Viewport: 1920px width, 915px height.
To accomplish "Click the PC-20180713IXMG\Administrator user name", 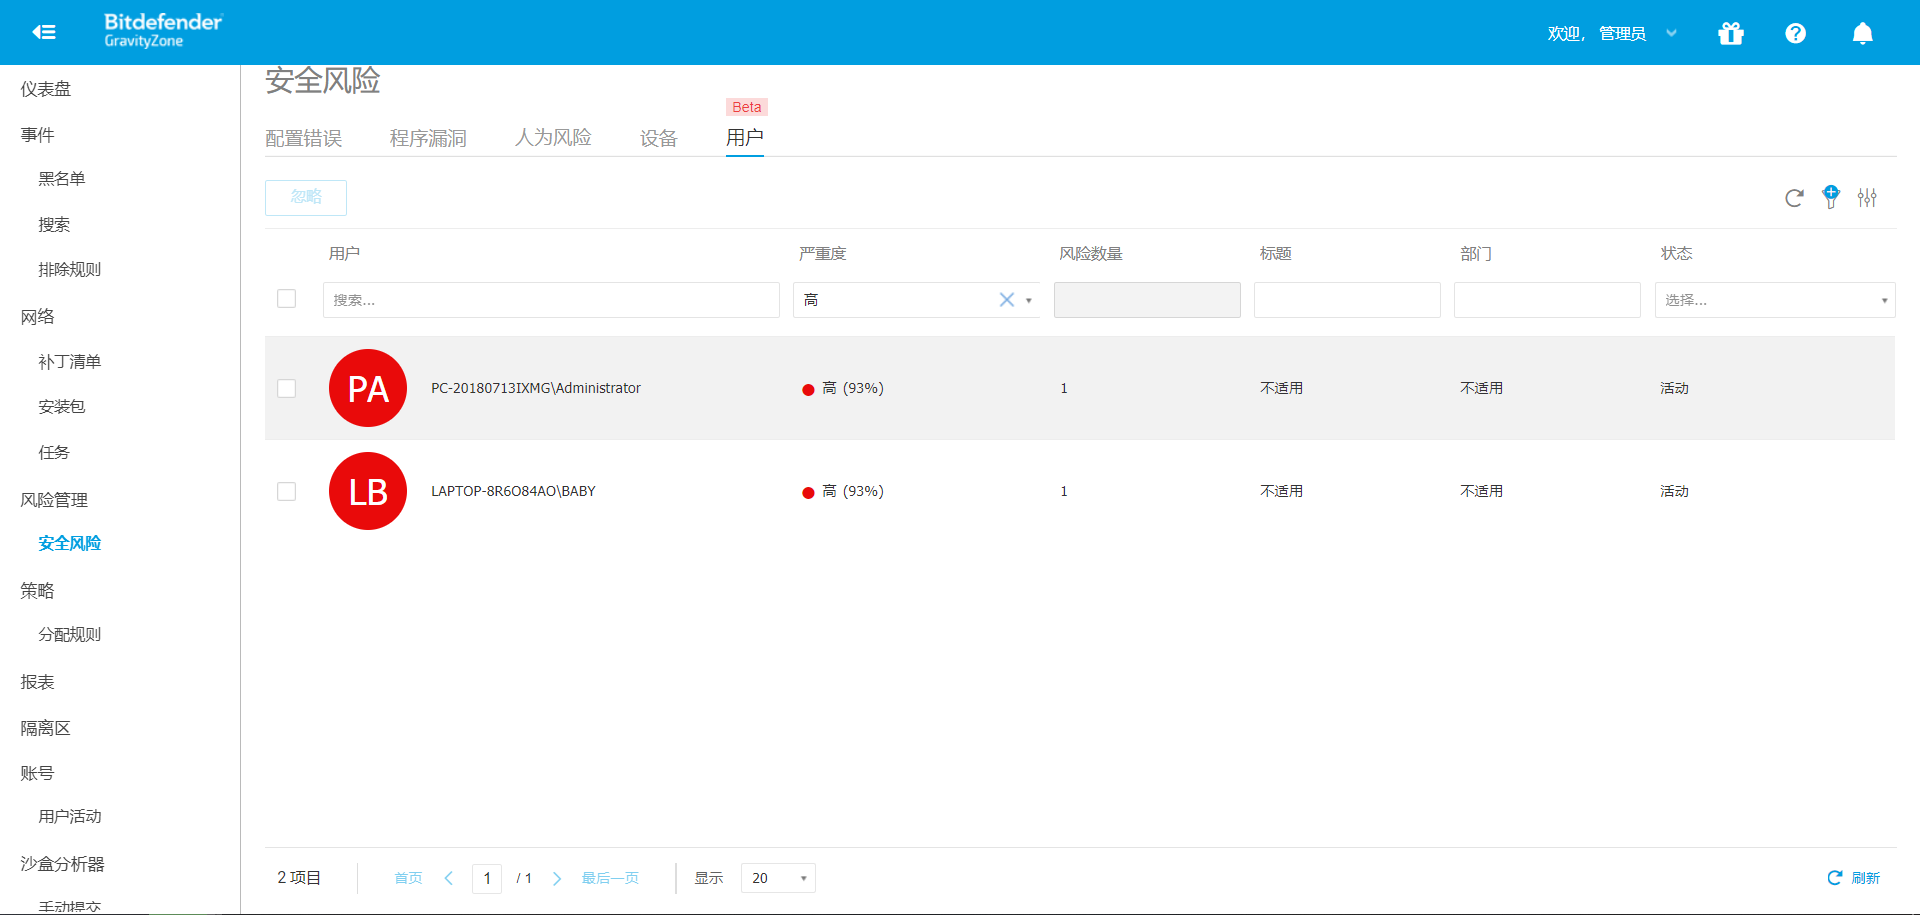I will (x=536, y=388).
